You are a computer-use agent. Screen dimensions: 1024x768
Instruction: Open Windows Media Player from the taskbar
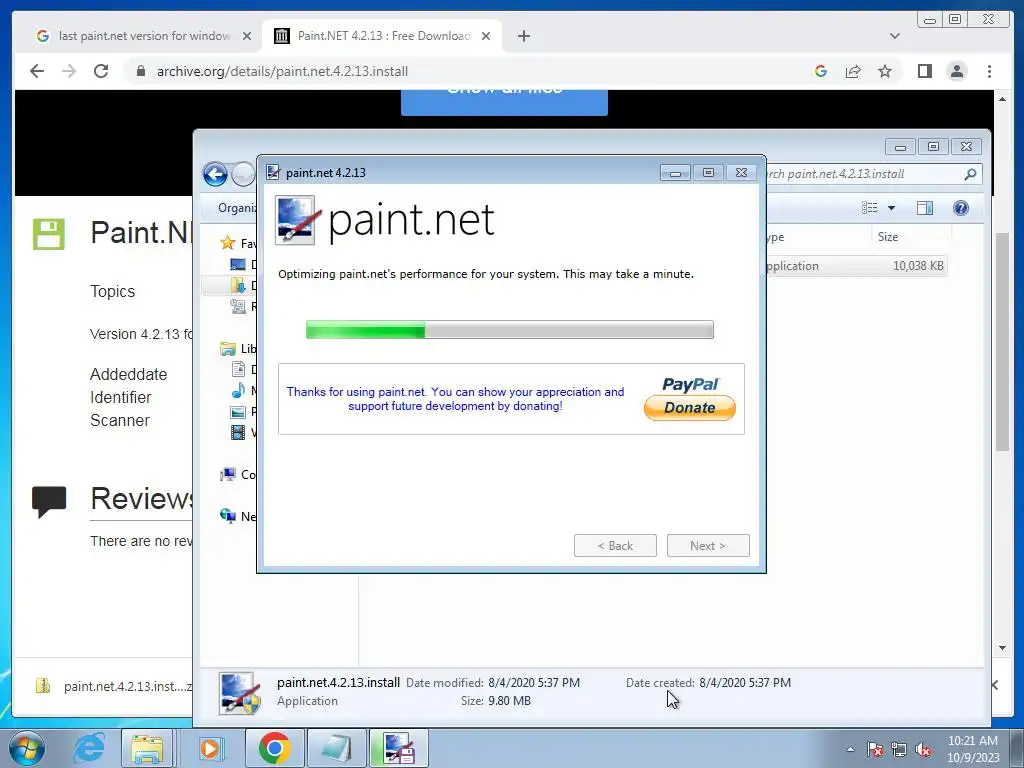point(210,748)
